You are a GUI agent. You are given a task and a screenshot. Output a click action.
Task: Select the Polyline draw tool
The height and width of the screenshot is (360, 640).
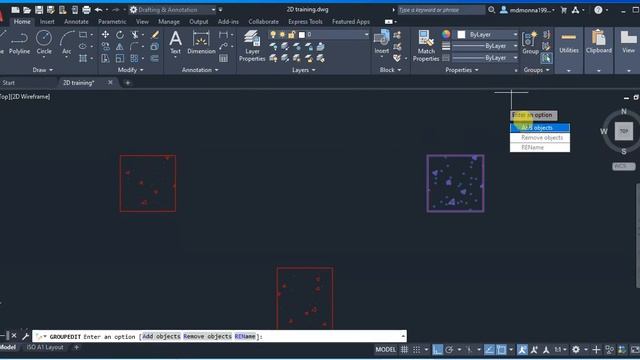pyautogui.click(x=19, y=43)
